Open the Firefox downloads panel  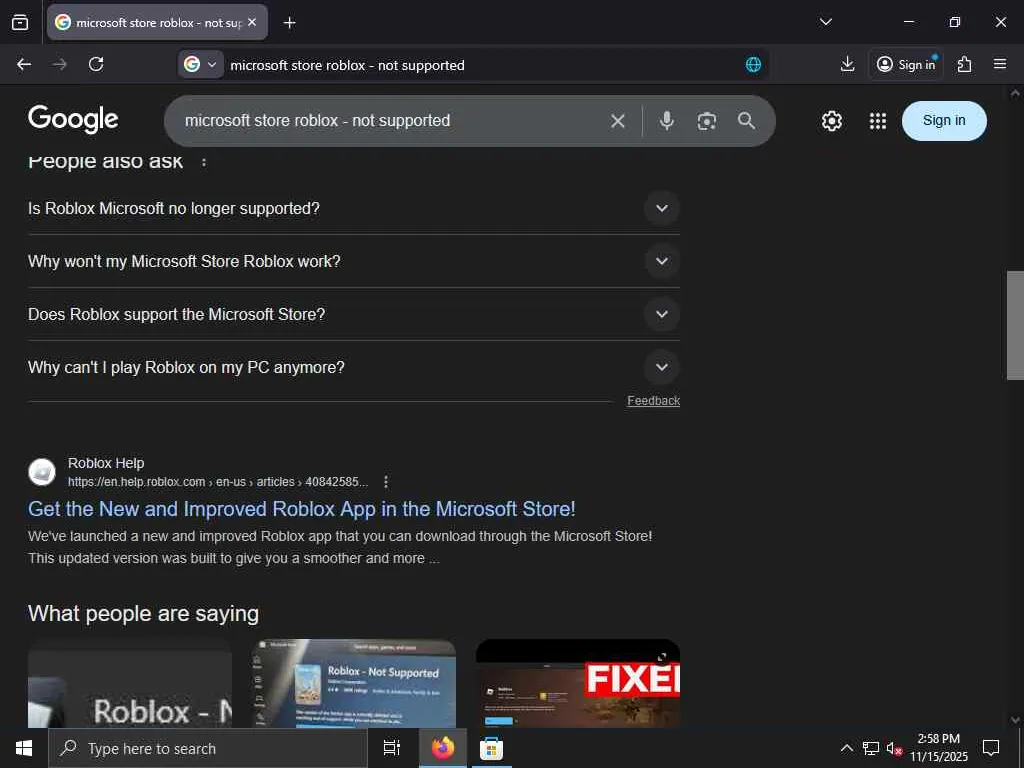pos(847,64)
